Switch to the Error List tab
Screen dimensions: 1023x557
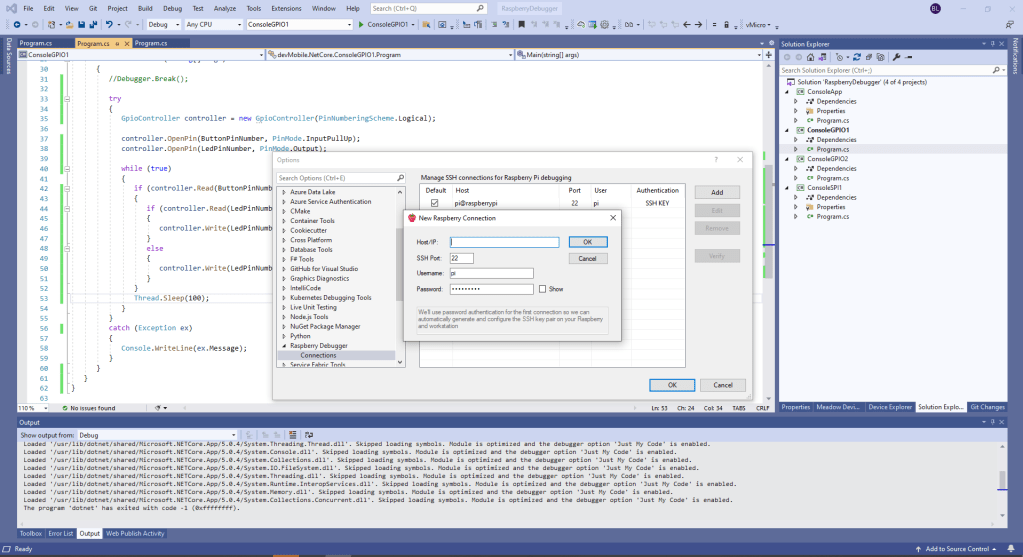(61, 534)
